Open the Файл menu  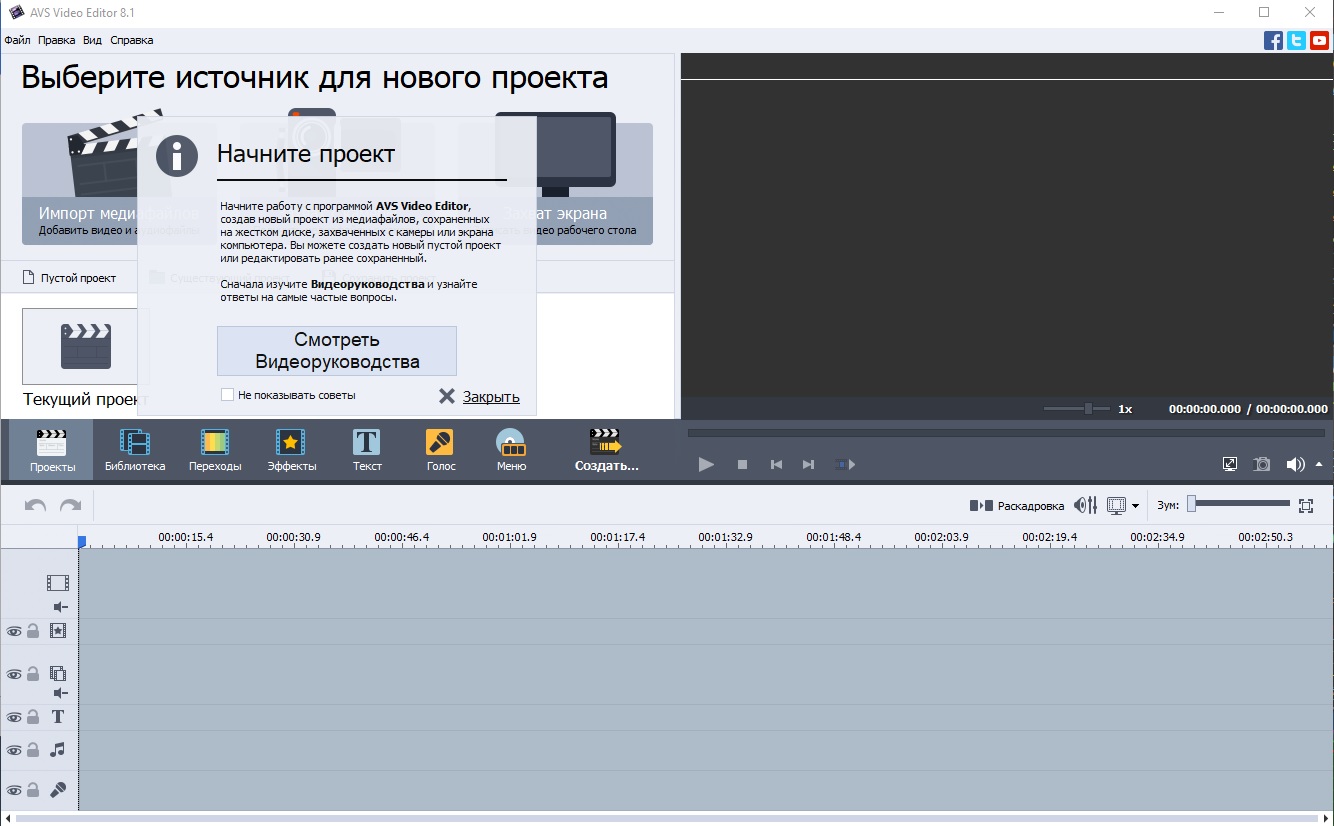(x=17, y=40)
